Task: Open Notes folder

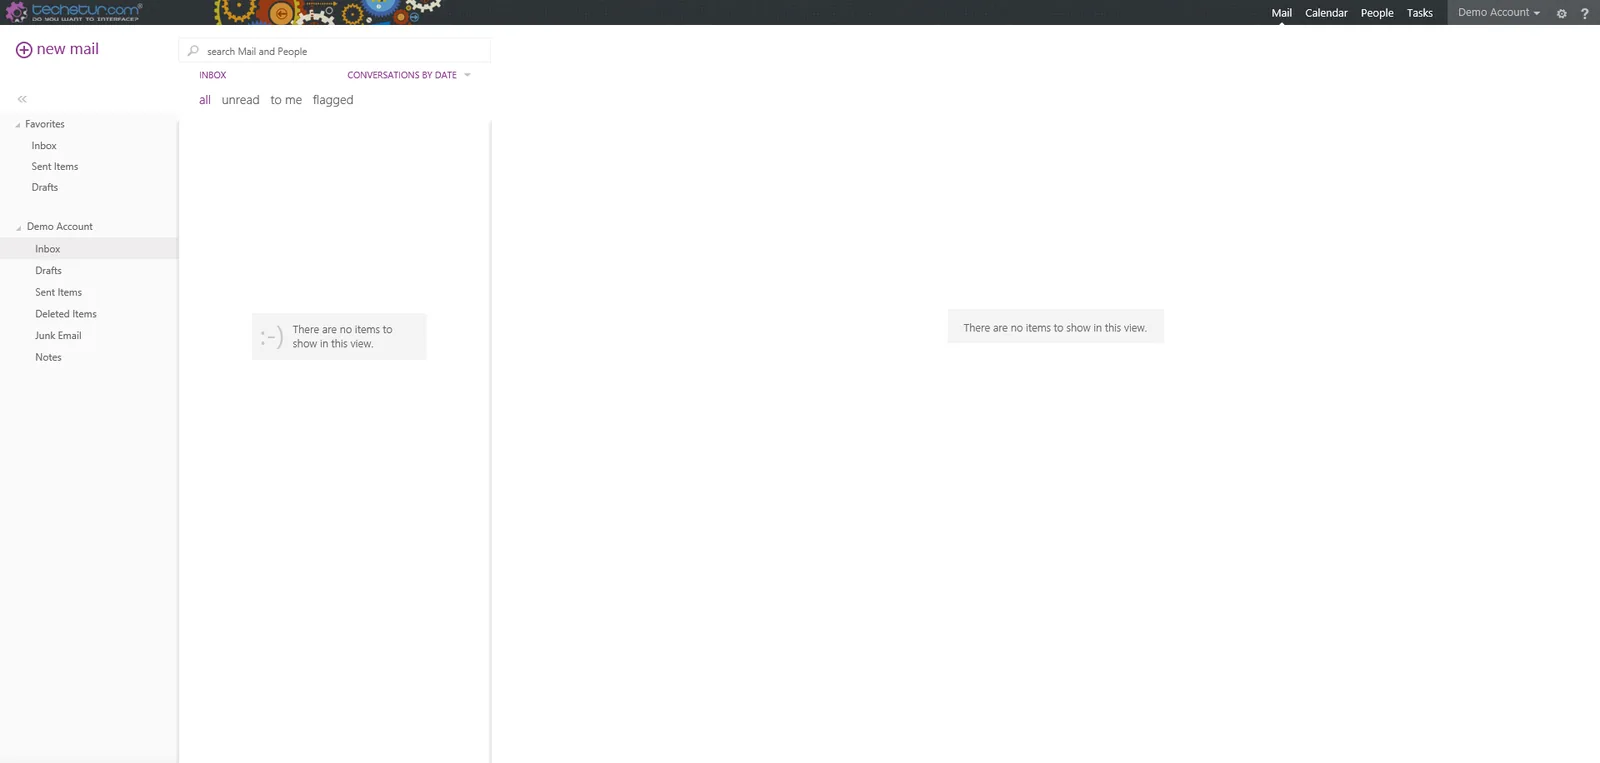Action: click(x=48, y=358)
